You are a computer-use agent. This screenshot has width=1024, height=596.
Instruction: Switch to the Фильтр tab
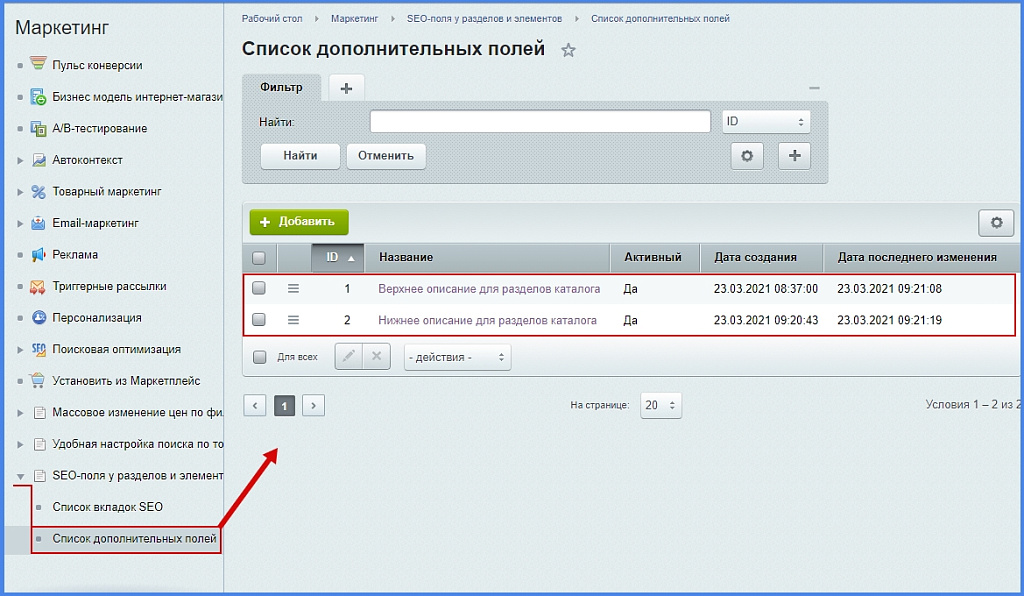coord(281,86)
